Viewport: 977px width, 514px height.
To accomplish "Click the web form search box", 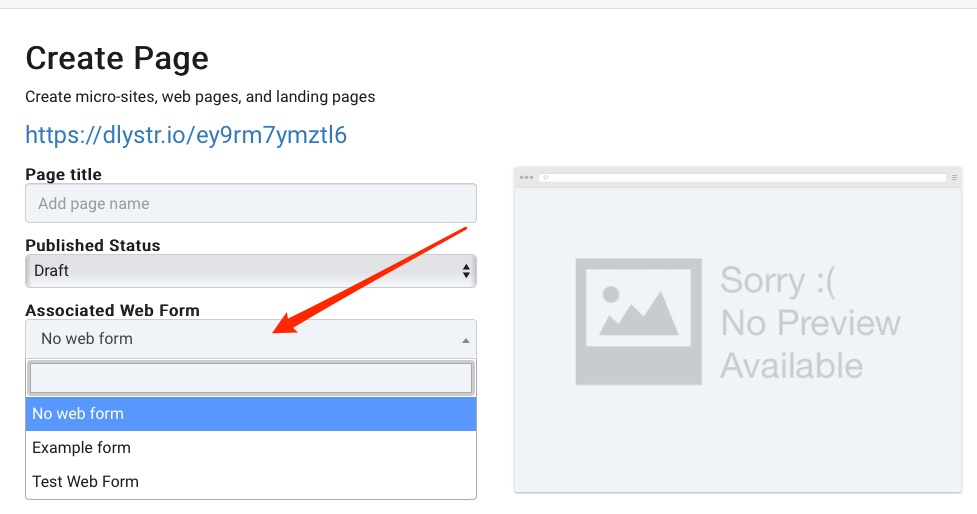I will click(250, 378).
